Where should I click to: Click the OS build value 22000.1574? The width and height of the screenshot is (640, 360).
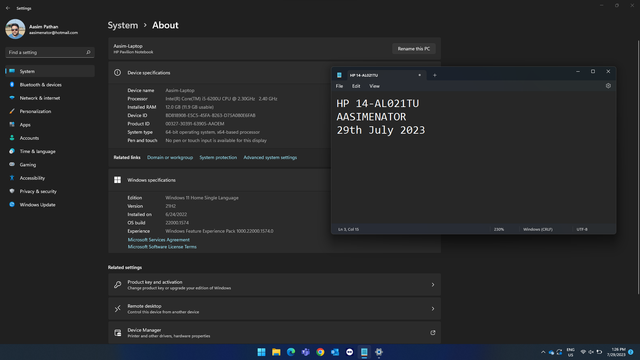click(x=177, y=223)
